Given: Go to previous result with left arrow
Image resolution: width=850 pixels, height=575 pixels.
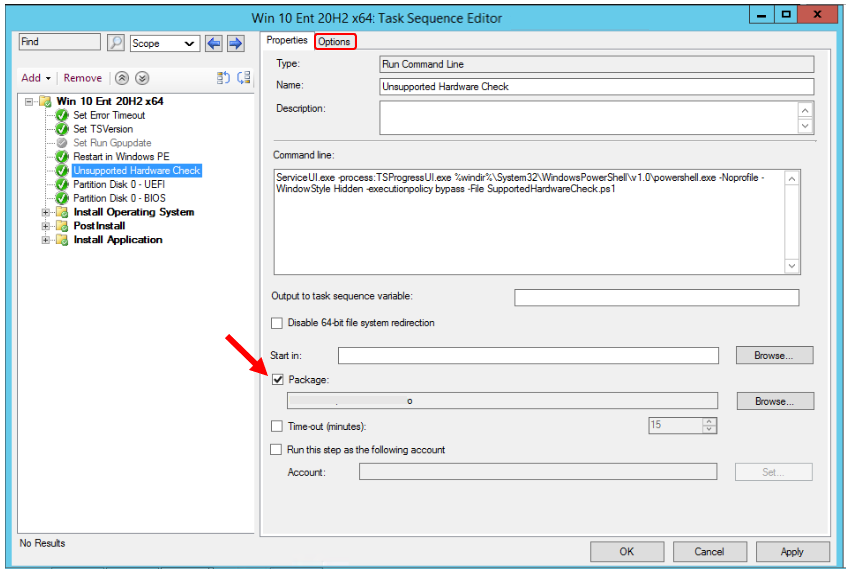Looking at the screenshot, I should tap(214, 43).
